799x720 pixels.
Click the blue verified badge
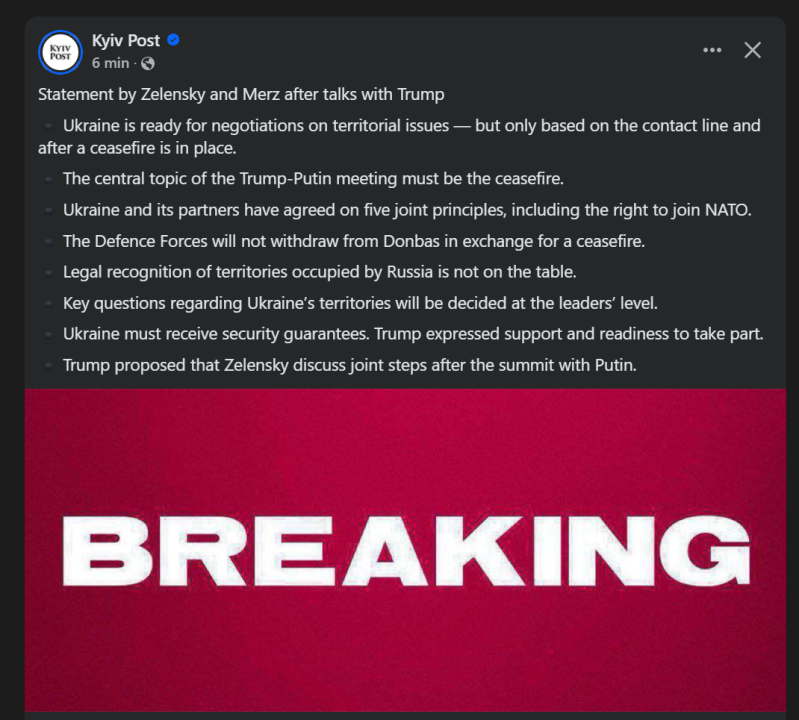click(x=173, y=41)
